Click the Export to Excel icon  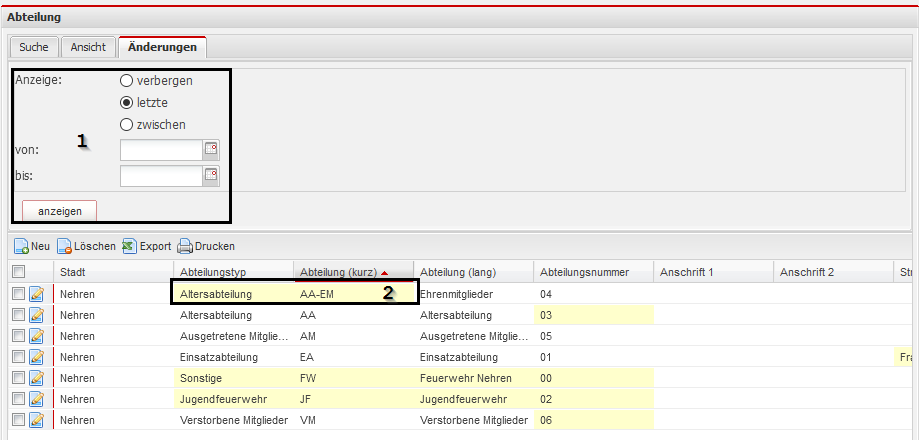coord(129,246)
